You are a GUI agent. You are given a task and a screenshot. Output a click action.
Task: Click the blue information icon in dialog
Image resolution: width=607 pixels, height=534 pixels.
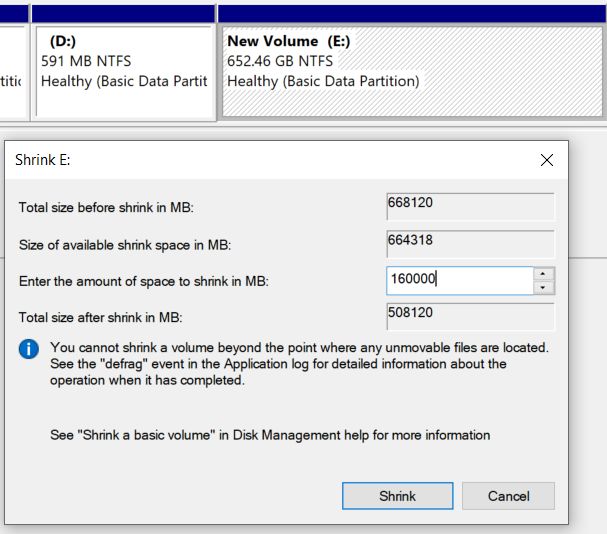pyautogui.click(x=29, y=349)
